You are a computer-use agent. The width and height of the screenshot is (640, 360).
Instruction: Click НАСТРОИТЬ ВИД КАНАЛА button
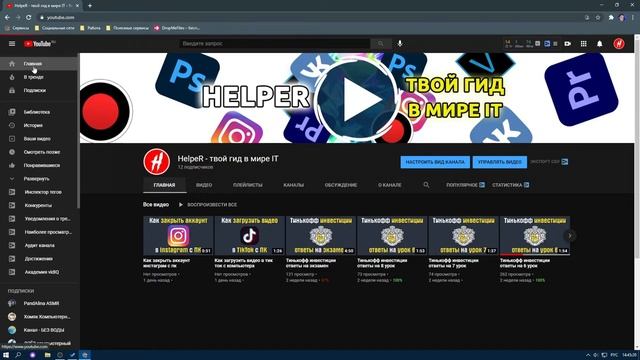click(435, 162)
